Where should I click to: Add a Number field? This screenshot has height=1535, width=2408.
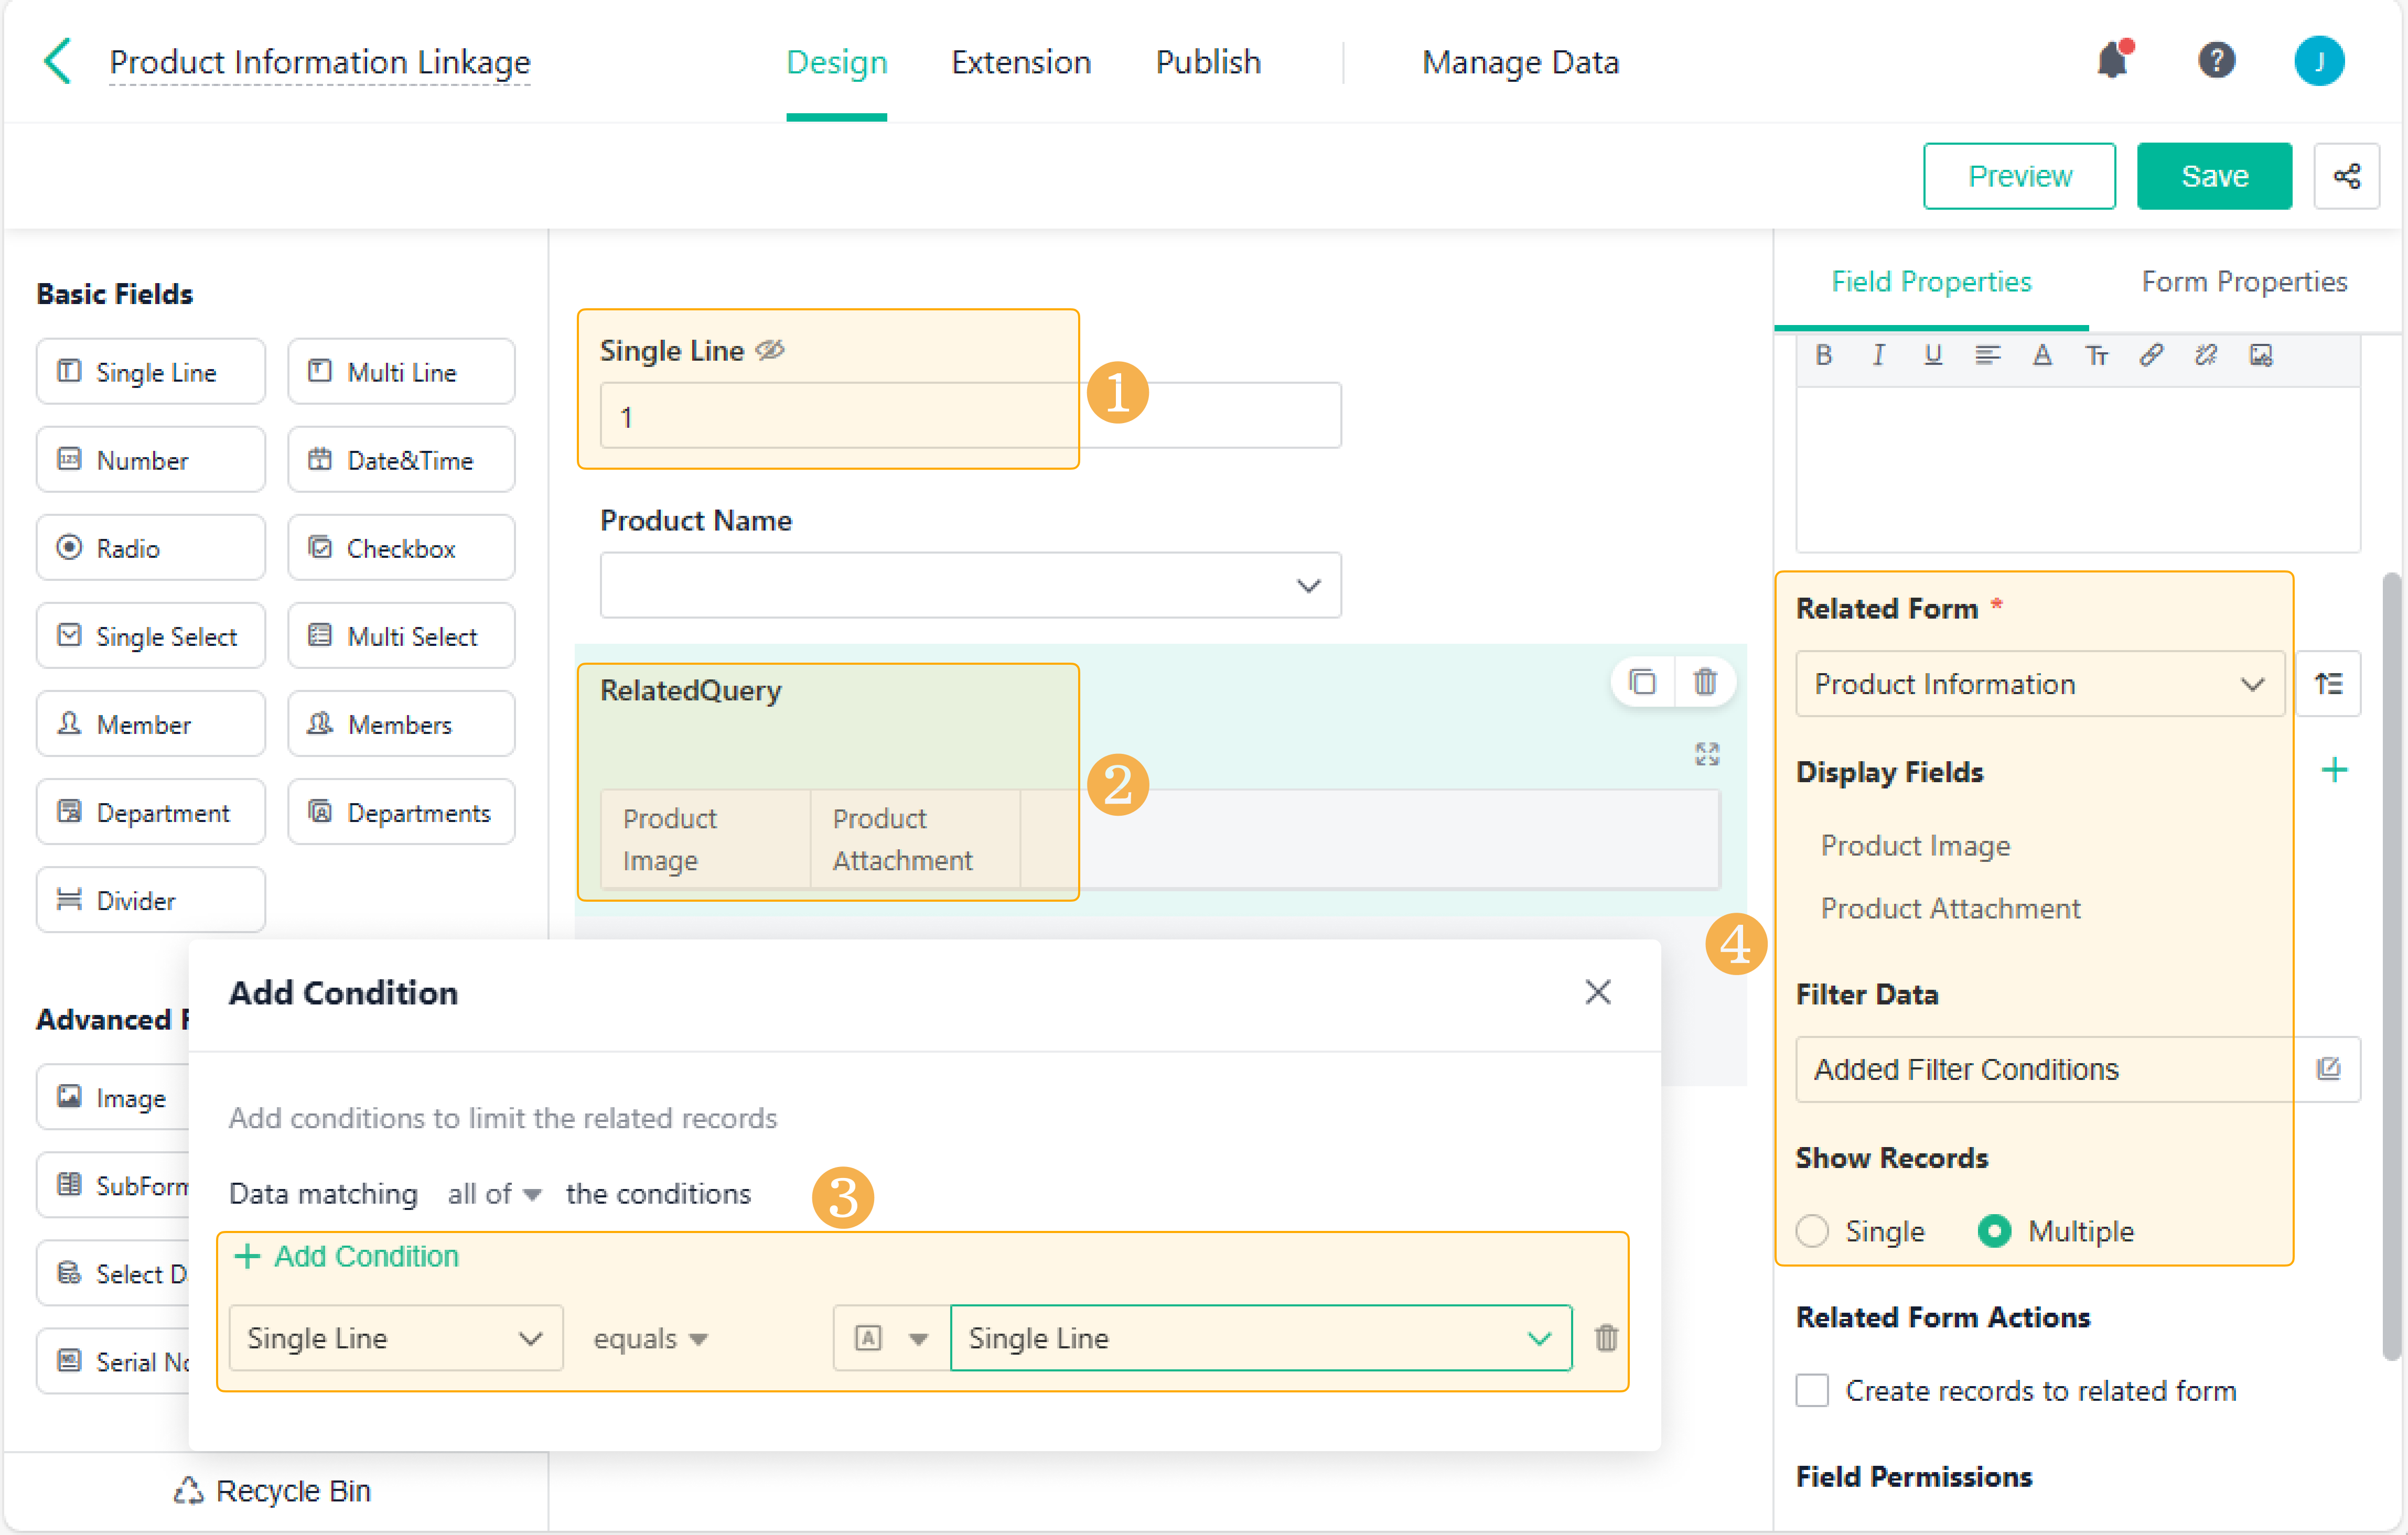click(x=151, y=460)
